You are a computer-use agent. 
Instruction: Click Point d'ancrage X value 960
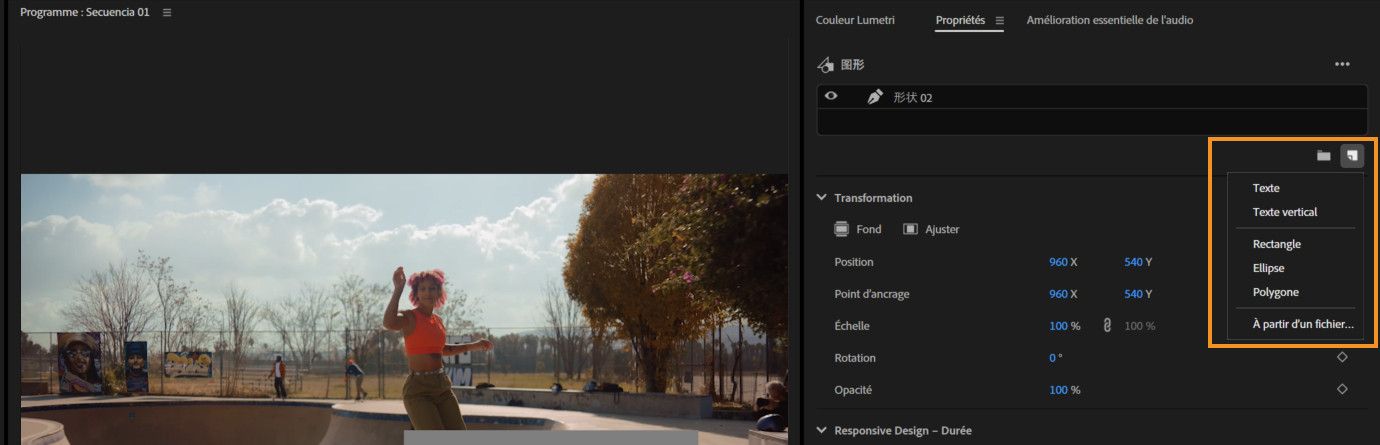point(1058,294)
